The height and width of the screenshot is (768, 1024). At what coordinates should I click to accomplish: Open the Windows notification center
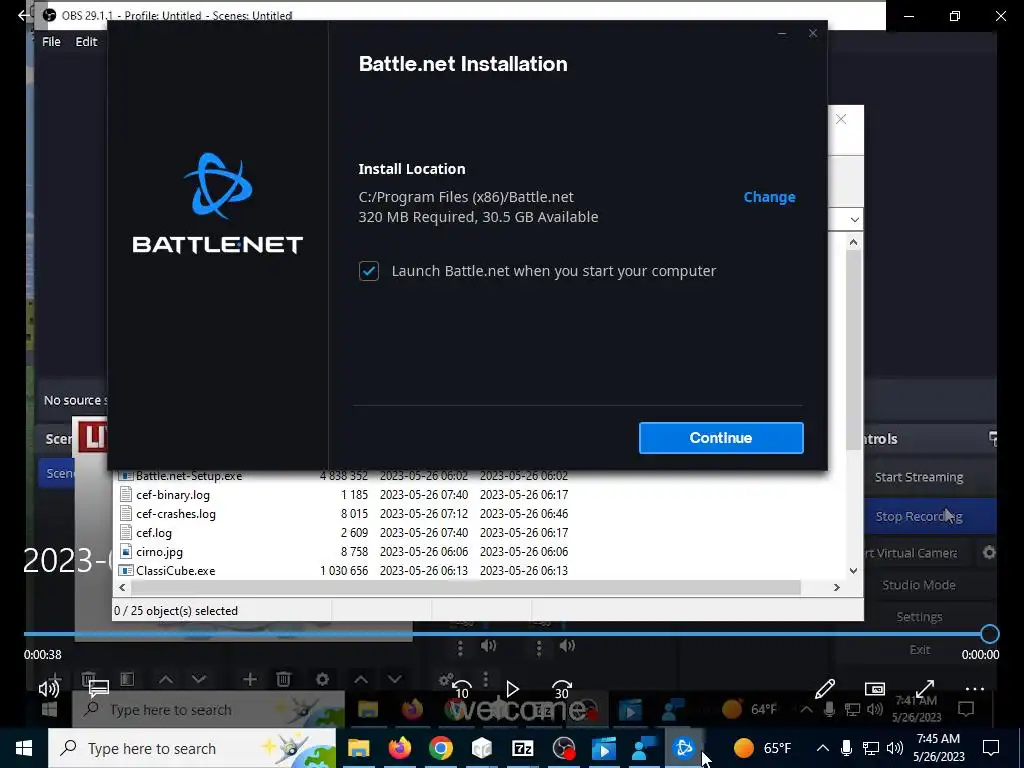pyautogui.click(x=991, y=748)
